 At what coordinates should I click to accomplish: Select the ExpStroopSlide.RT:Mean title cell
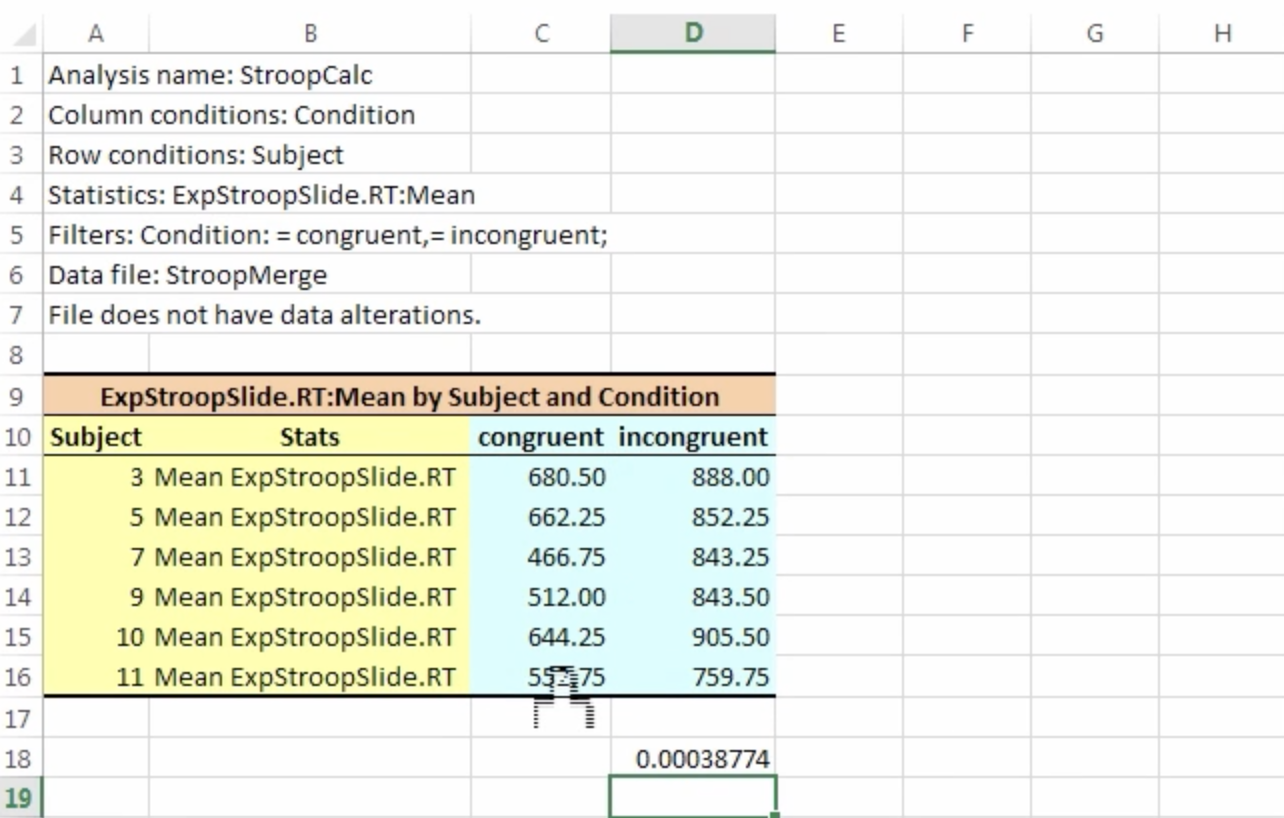coord(409,397)
